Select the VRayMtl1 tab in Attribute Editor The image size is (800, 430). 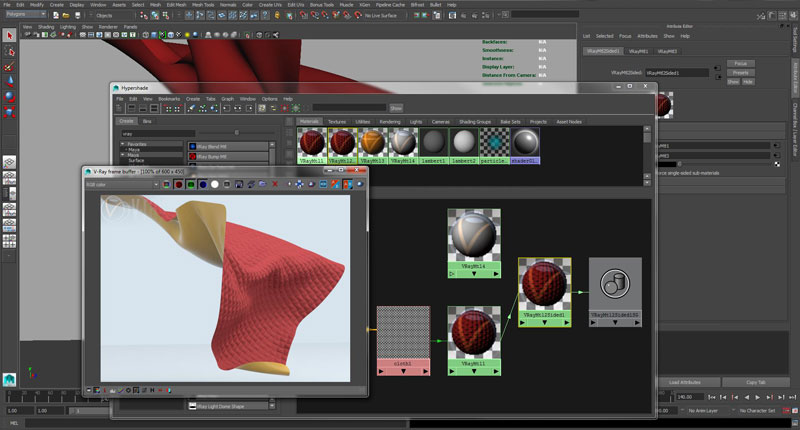(638, 52)
